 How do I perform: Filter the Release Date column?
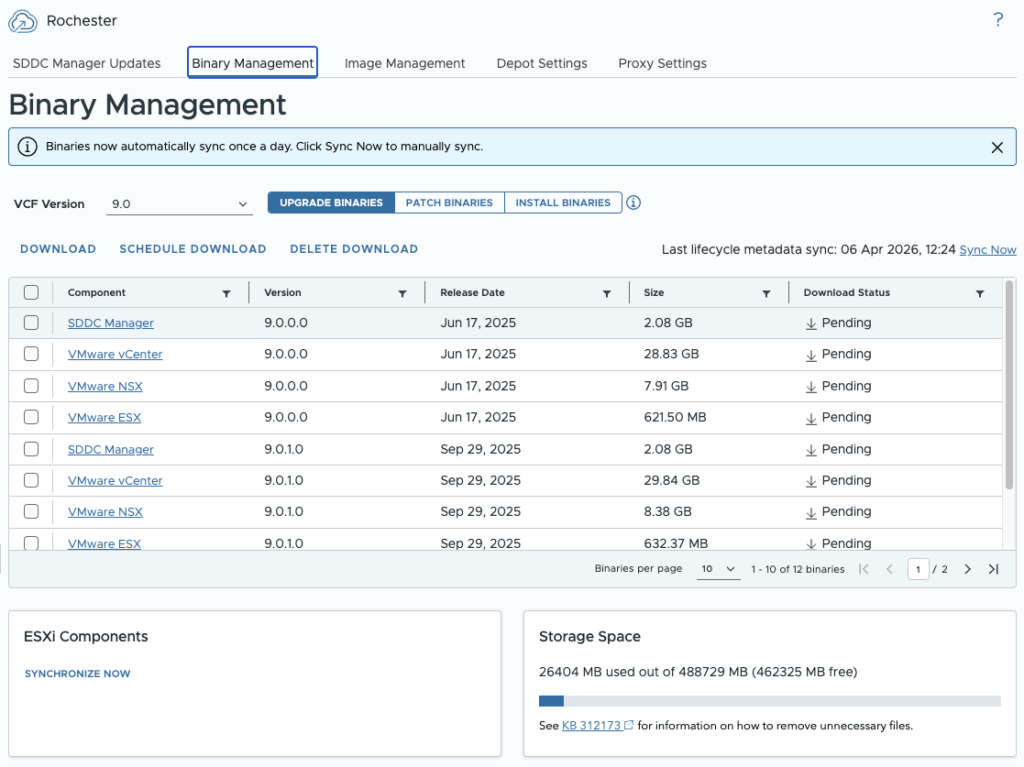click(606, 294)
